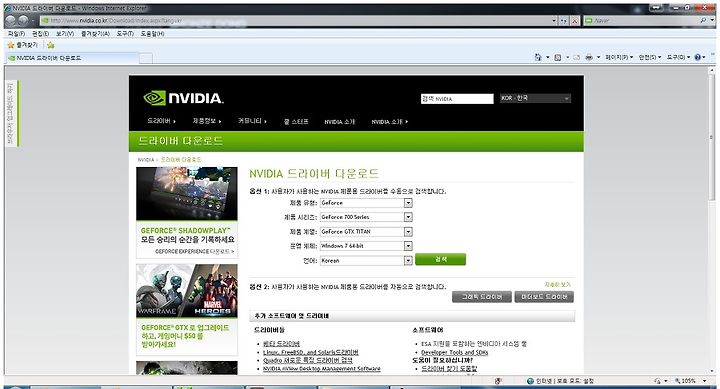Open the 즐겨찾기(A) menu
720x389 pixels.
(95, 34)
